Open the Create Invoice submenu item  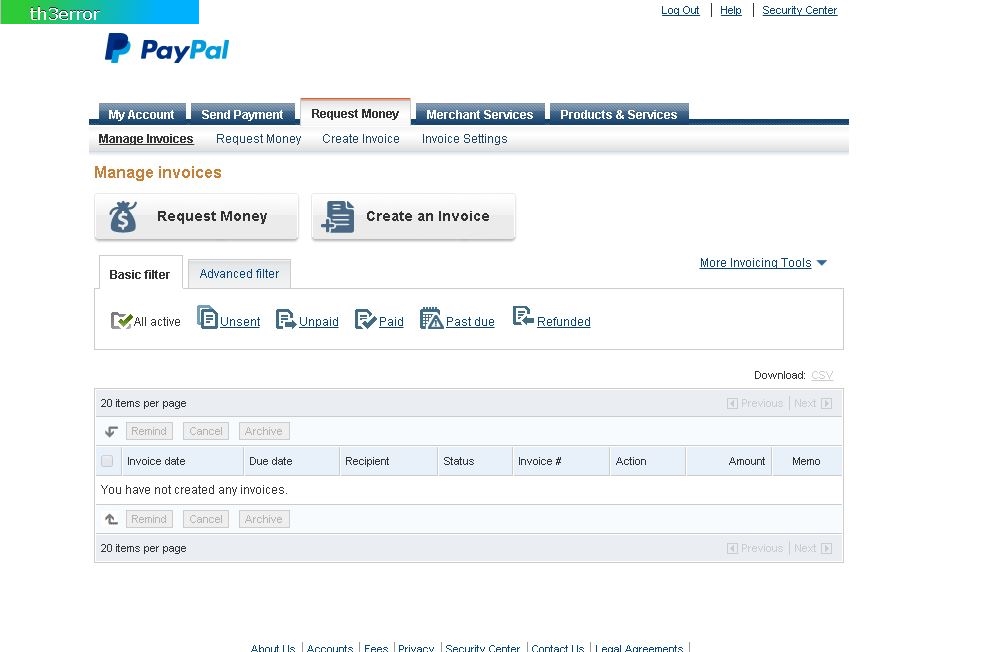point(361,139)
